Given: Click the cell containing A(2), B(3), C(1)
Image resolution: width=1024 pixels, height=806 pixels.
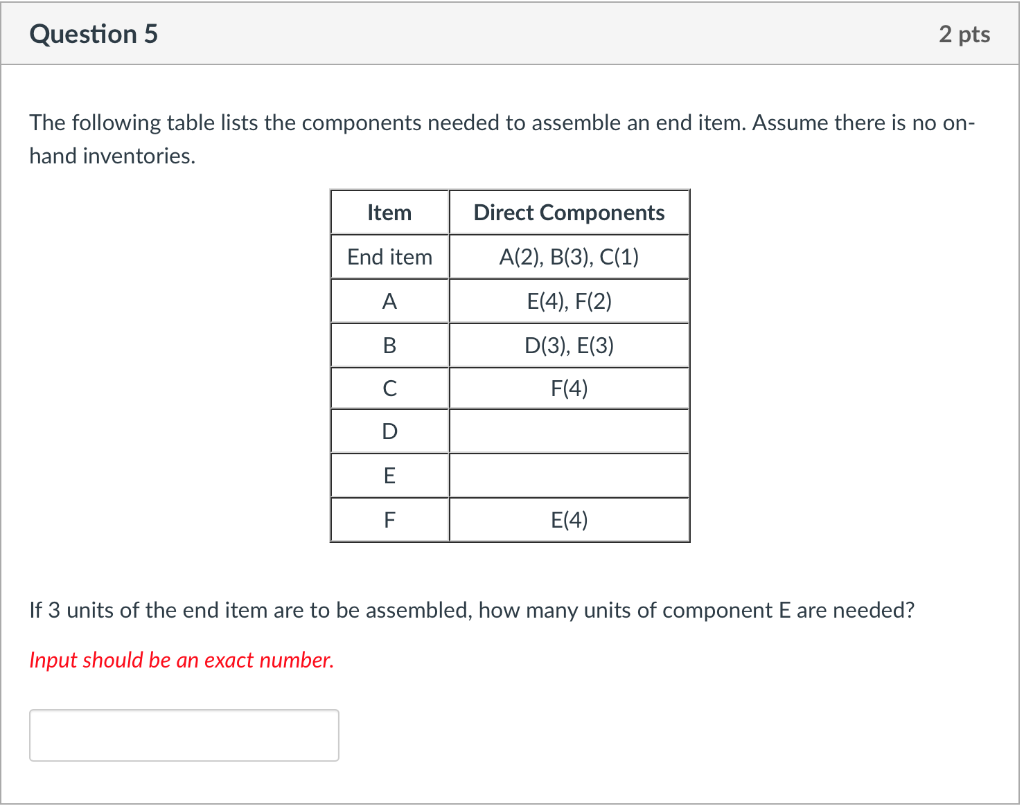Looking at the screenshot, I should (569, 257).
